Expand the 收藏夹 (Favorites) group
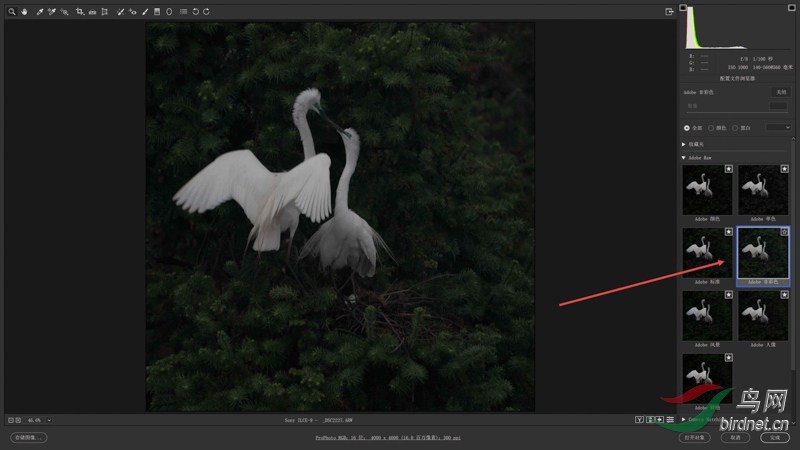 (684, 144)
